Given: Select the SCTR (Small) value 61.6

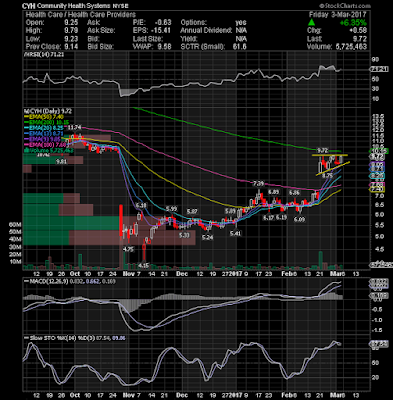Looking at the screenshot, I should pyautogui.click(x=240, y=46).
